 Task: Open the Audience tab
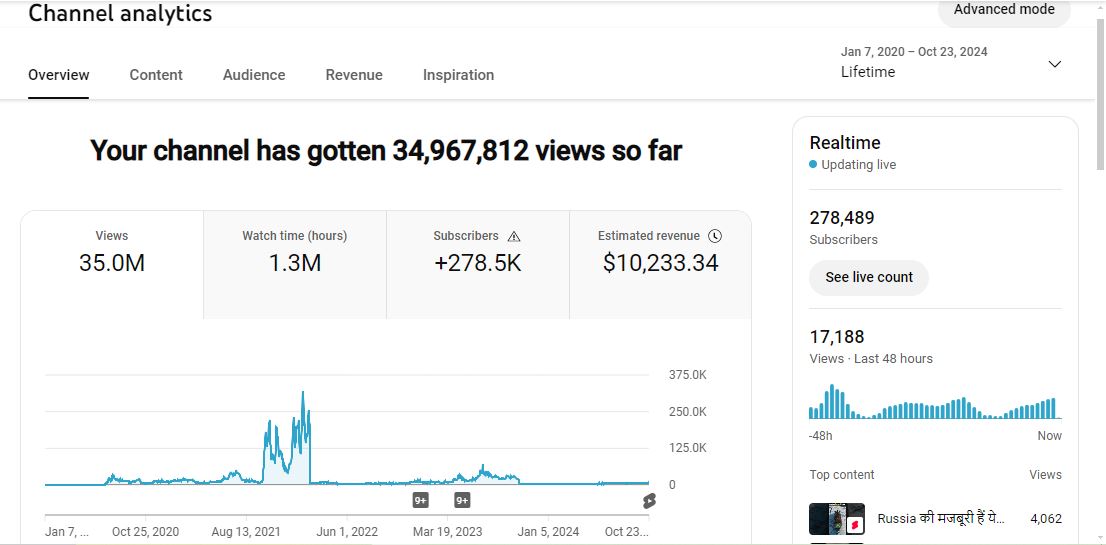click(254, 75)
